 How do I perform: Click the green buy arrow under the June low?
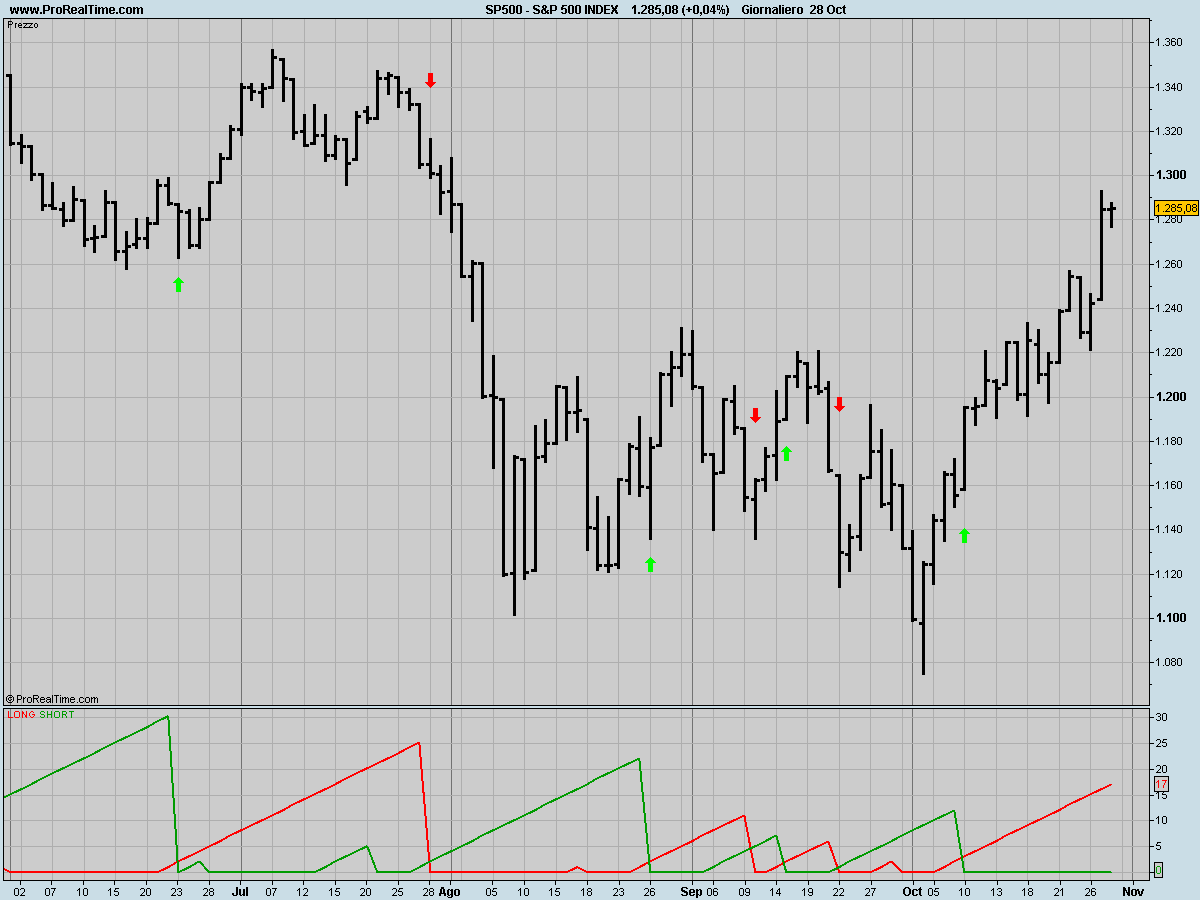[x=179, y=285]
